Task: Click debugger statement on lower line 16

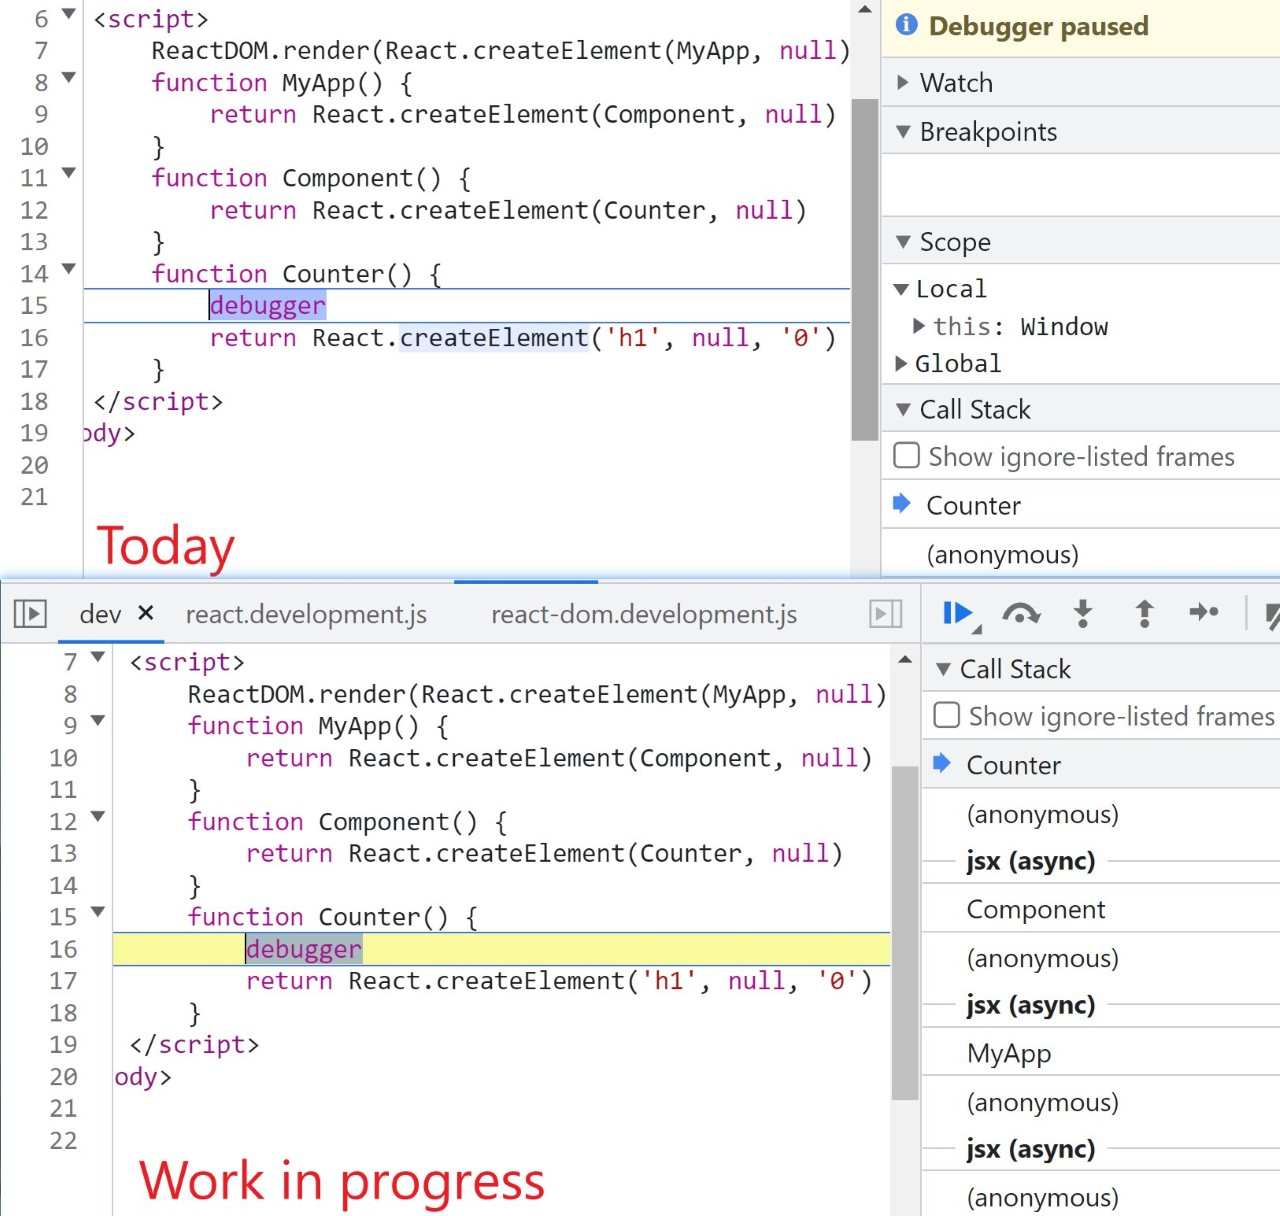Action: pyautogui.click(x=304, y=949)
